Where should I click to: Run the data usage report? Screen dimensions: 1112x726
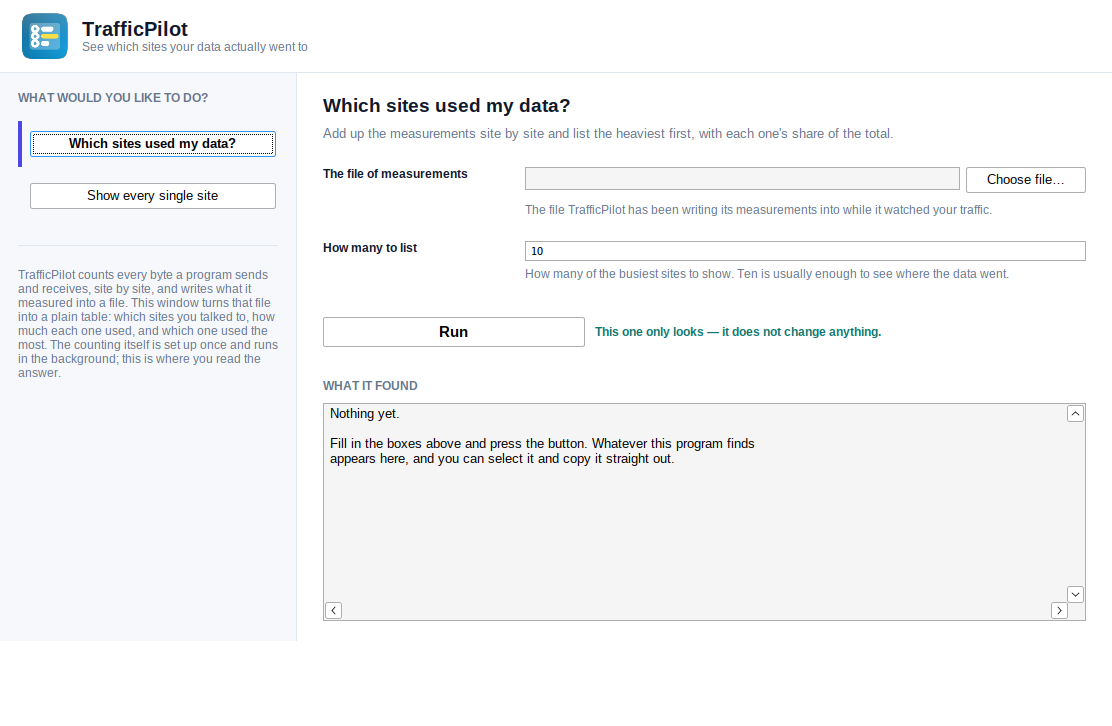tap(454, 332)
